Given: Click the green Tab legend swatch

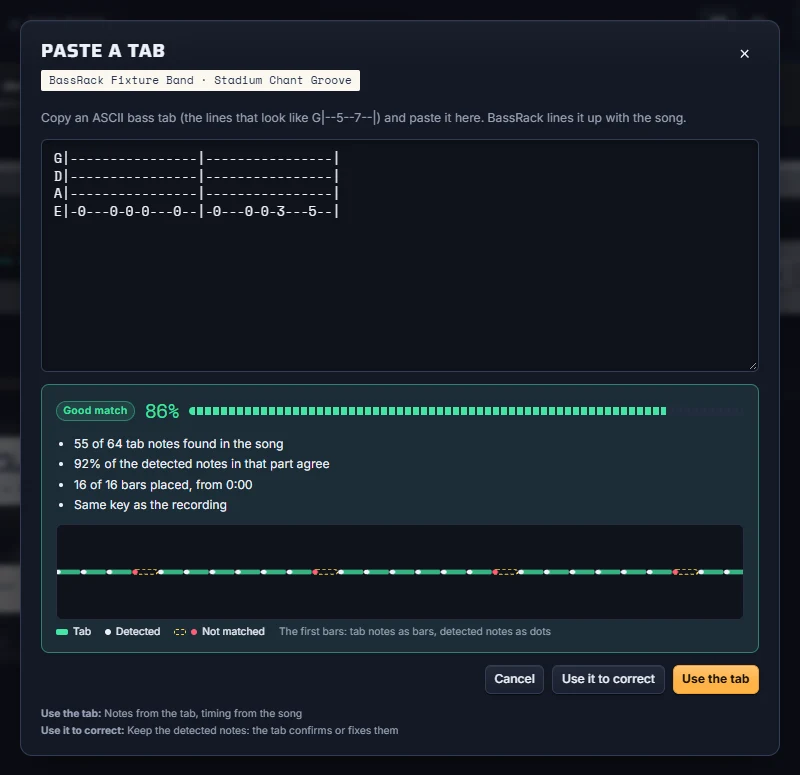Looking at the screenshot, I should (x=62, y=632).
